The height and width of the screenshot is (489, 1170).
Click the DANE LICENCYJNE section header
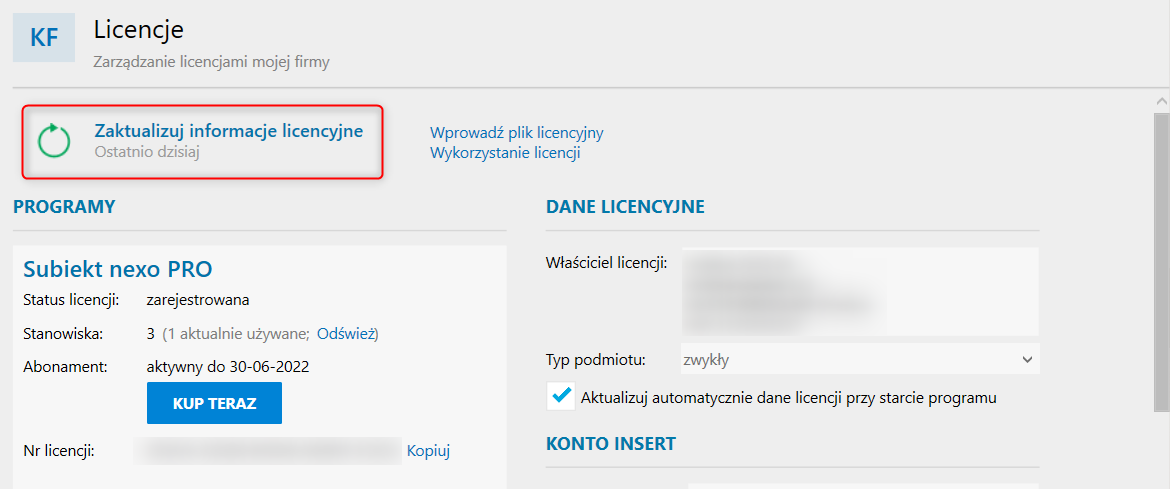point(625,208)
